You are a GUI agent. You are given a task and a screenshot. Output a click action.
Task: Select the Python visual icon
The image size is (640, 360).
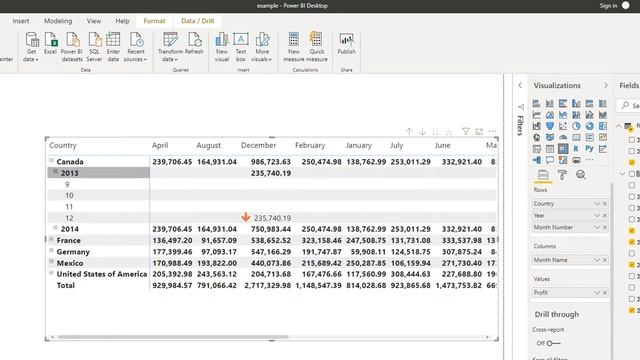click(589, 149)
